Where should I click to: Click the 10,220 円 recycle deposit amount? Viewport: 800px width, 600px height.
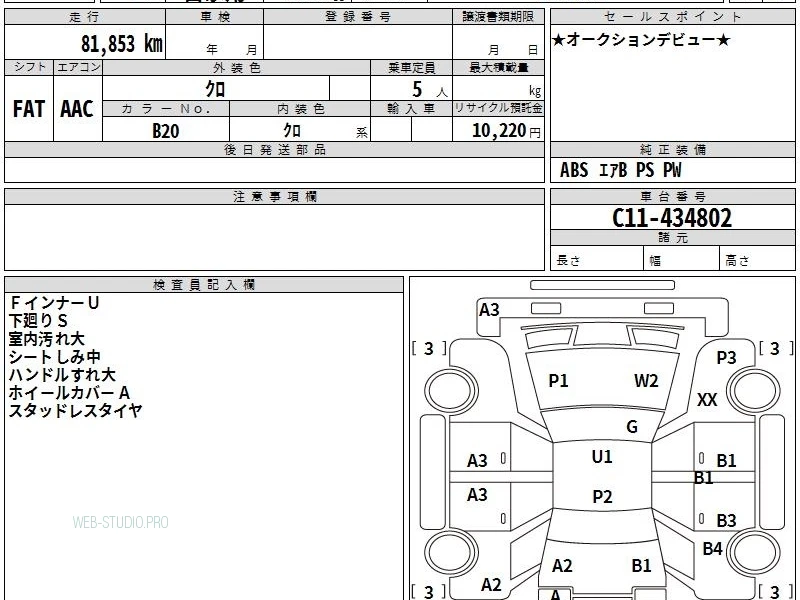click(x=506, y=131)
